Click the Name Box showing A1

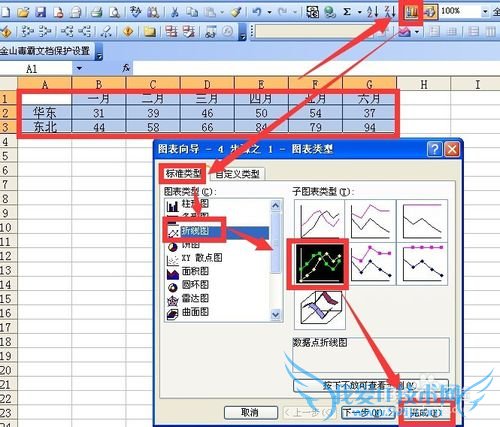[x=36, y=68]
